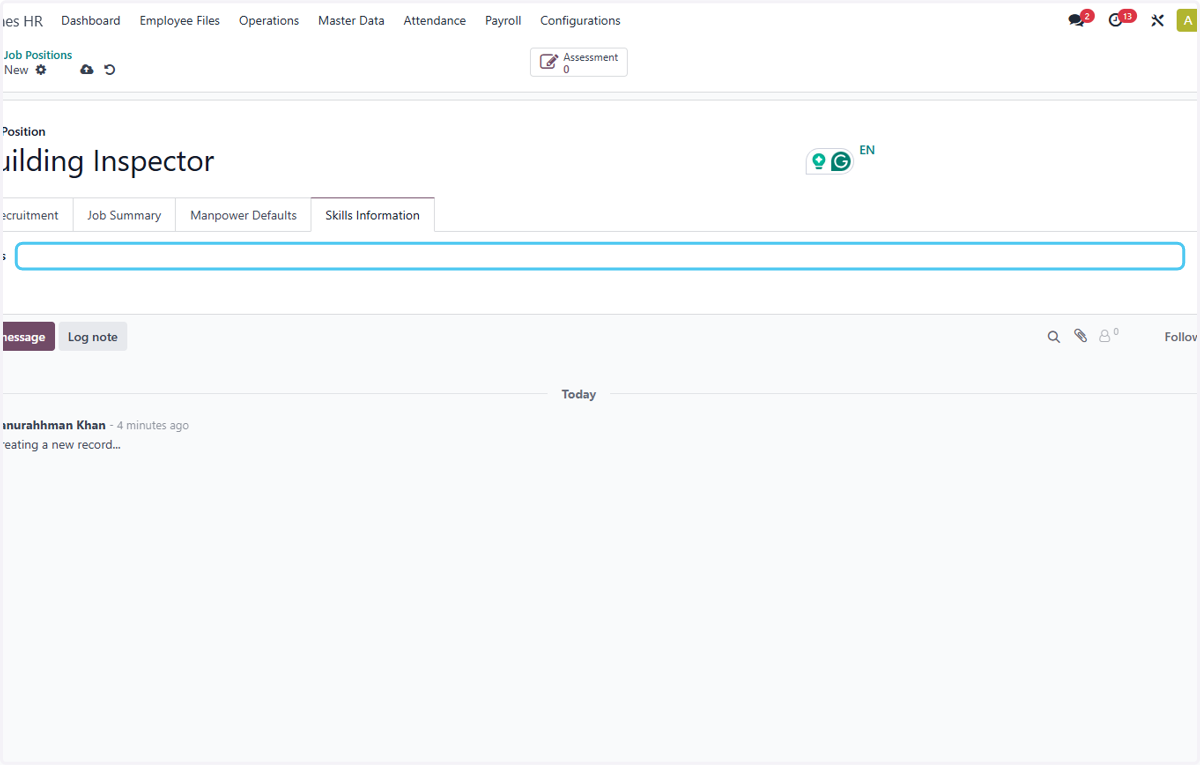The width and height of the screenshot is (1200, 765).
Task: Click the Assessment stat button
Action: [x=579, y=62]
